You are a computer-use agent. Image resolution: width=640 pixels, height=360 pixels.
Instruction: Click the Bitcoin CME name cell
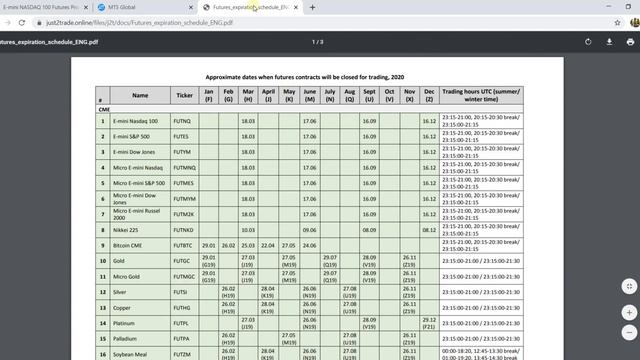140,246
